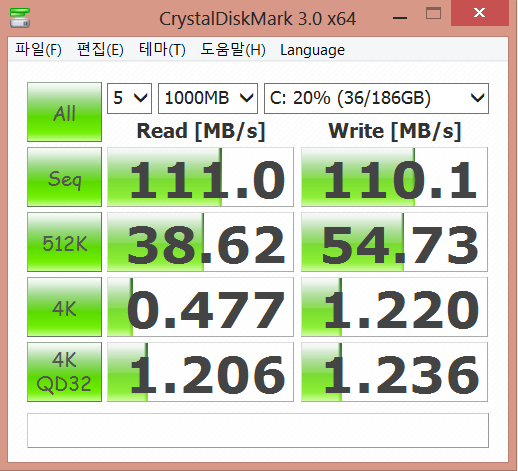Open the 편집(E) menu

tap(100, 50)
